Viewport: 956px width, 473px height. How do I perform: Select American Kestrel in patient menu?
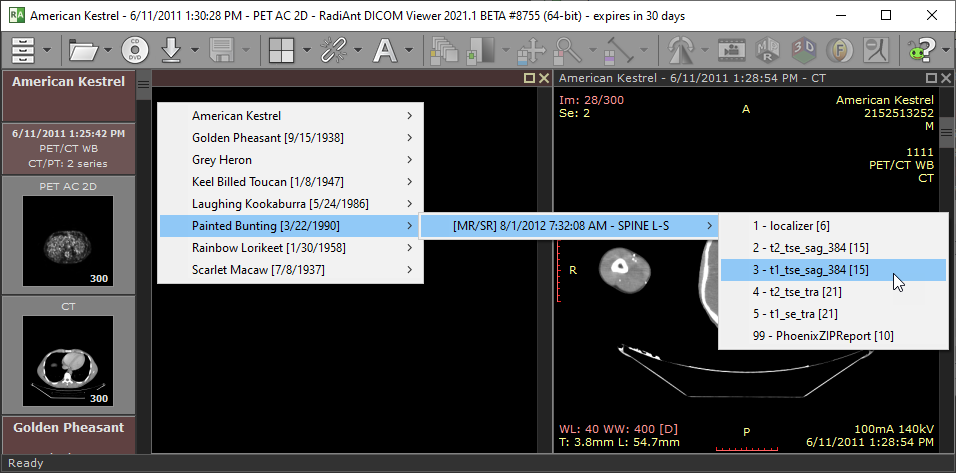pyautogui.click(x=290, y=116)
